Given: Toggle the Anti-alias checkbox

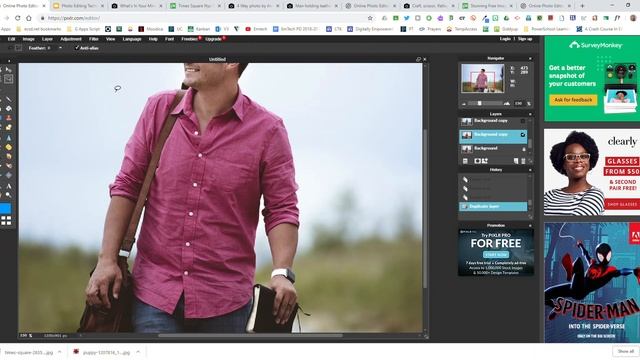Looking at the screenshot, I should tap(77, 48).
